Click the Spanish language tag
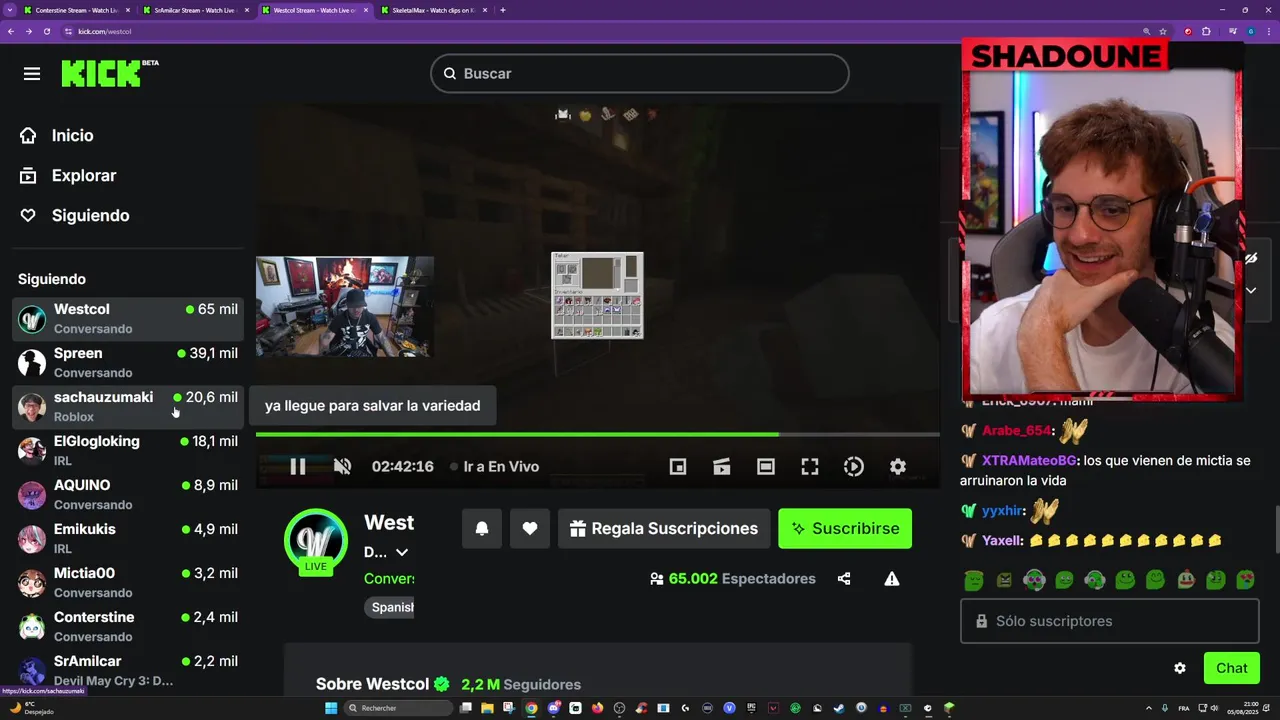The height and width of the screenshot is (720, 1280). [390, 607]
